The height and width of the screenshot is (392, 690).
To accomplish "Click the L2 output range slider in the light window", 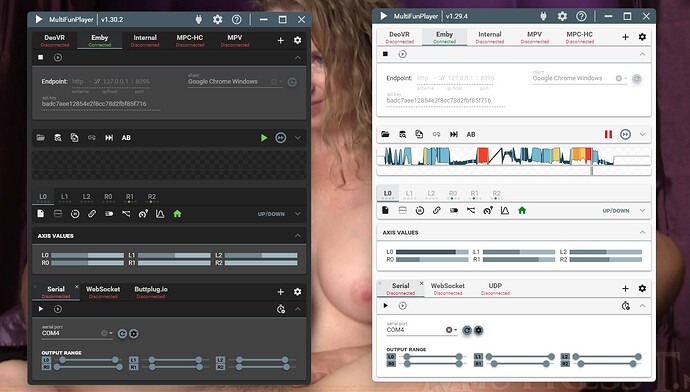I will coord(607,356).
